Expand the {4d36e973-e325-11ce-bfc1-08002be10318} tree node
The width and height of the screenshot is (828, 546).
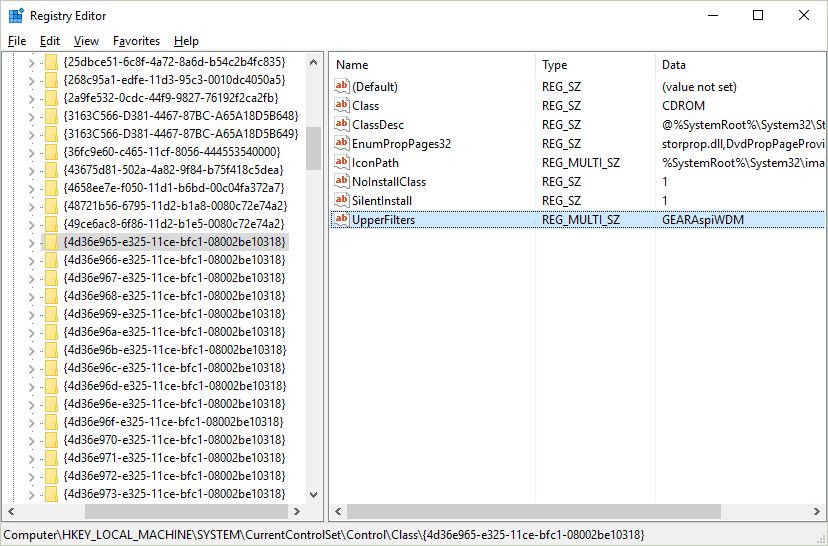pos(31,494)
